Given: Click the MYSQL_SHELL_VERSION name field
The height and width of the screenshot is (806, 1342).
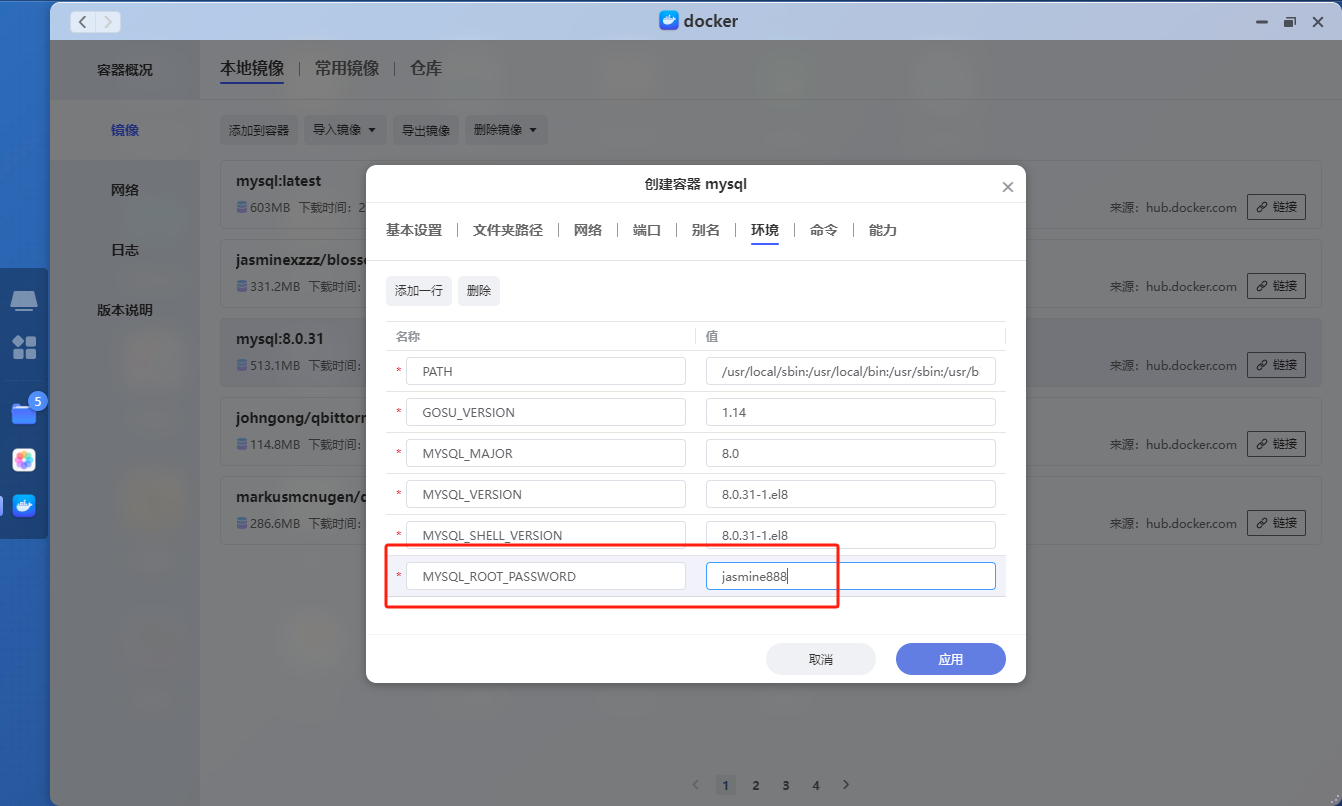Looking at the screenshot, I should coord(546,535).
